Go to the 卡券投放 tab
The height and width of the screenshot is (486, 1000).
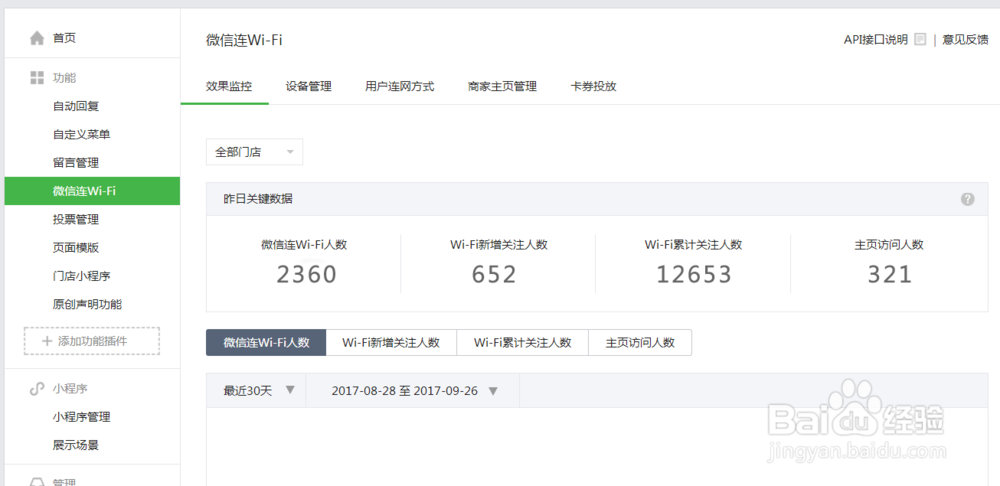593,86
